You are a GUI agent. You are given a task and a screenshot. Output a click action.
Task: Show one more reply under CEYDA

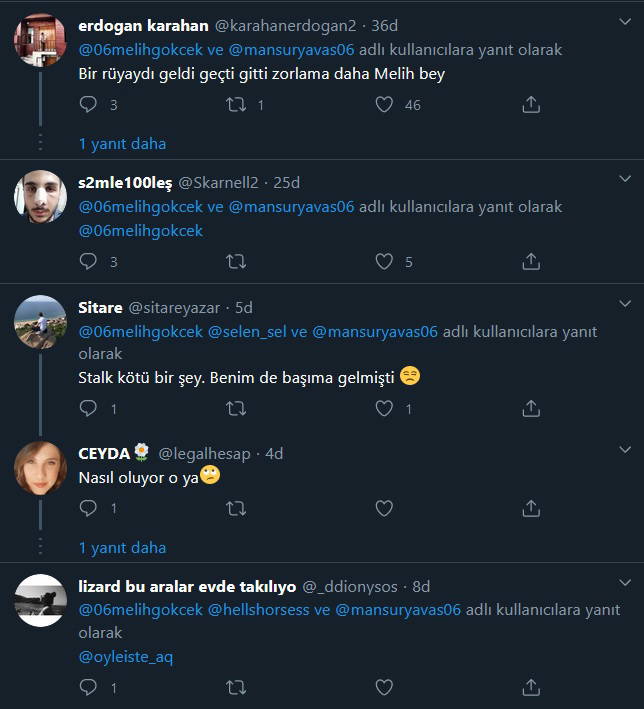tap(122, 547)
